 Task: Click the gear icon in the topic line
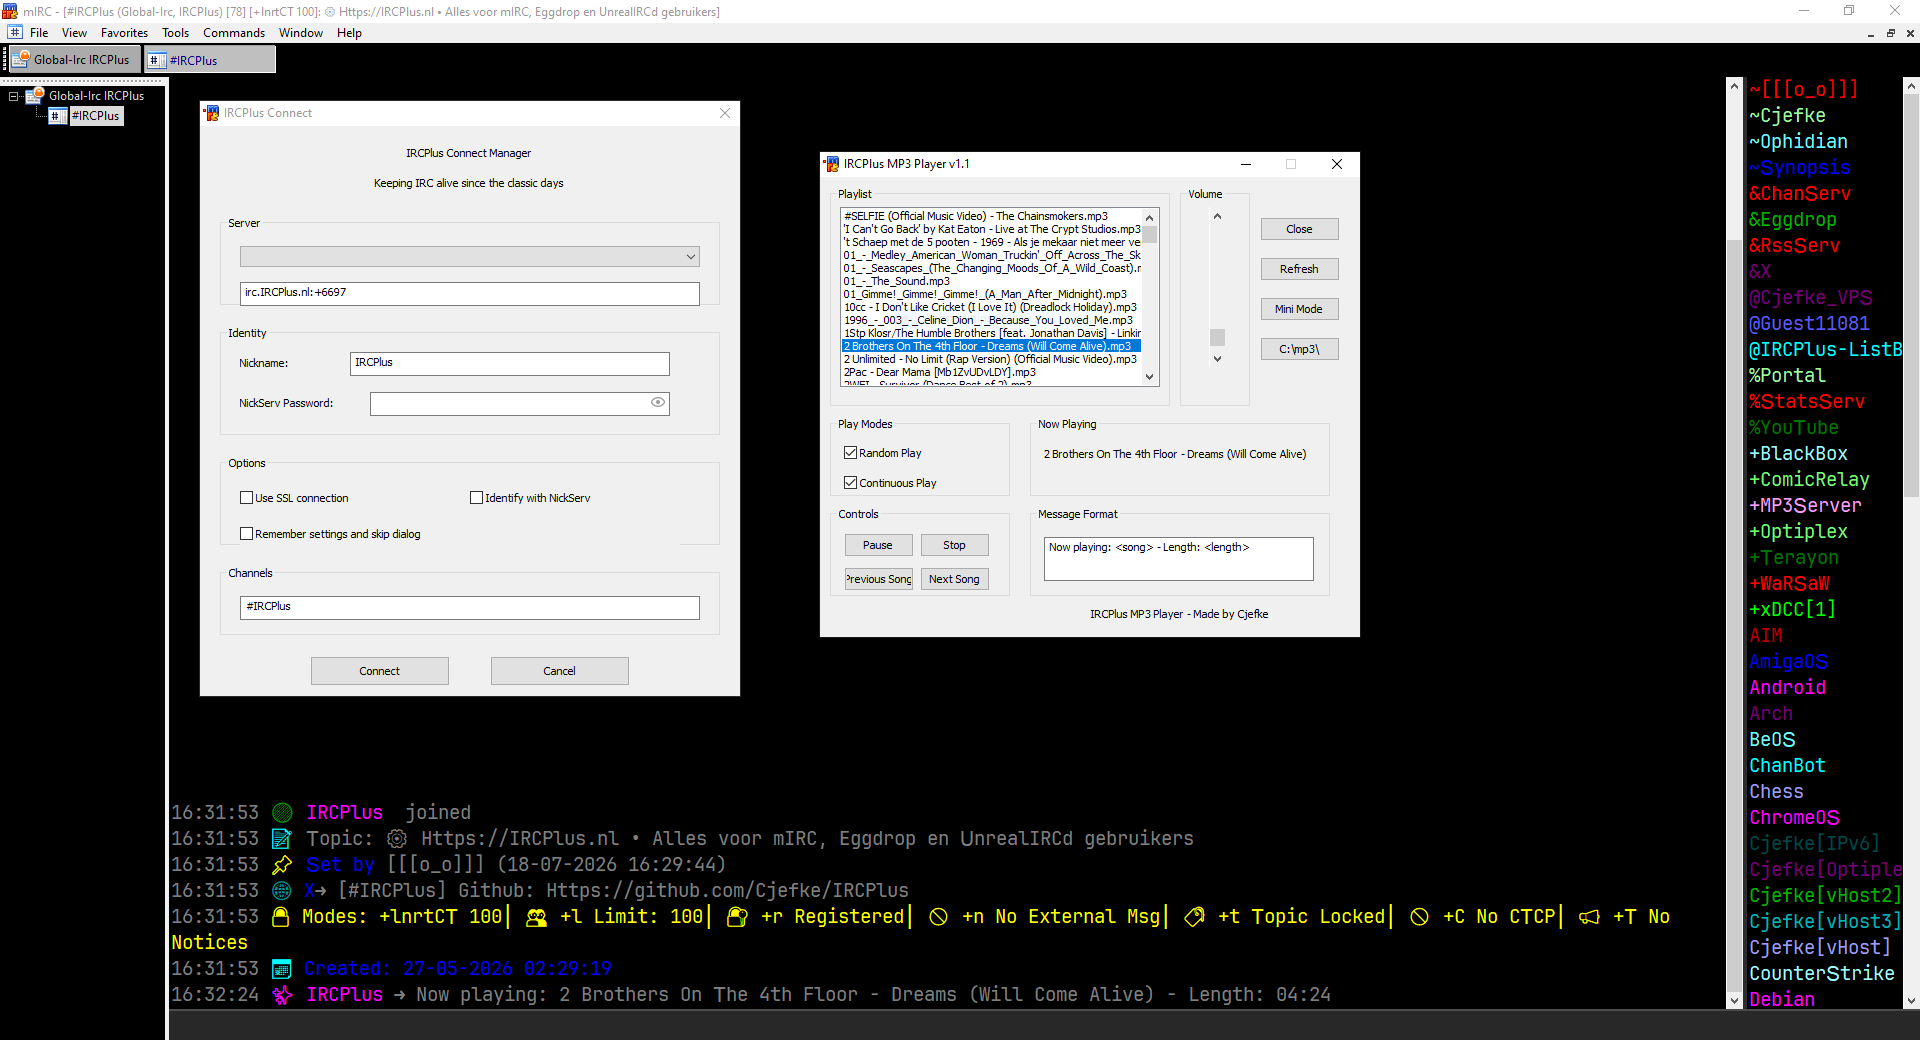pos(397,839)
